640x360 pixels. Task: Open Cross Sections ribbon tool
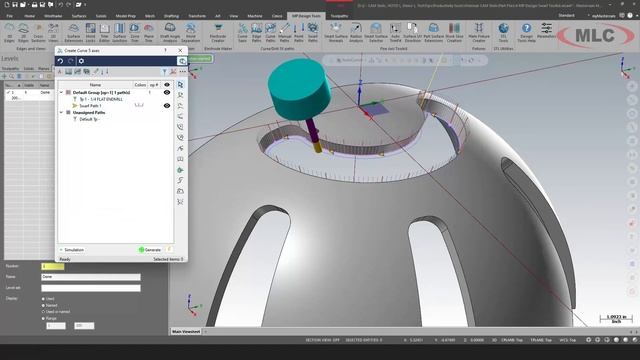pyautogui.click(x=38, y=33)
